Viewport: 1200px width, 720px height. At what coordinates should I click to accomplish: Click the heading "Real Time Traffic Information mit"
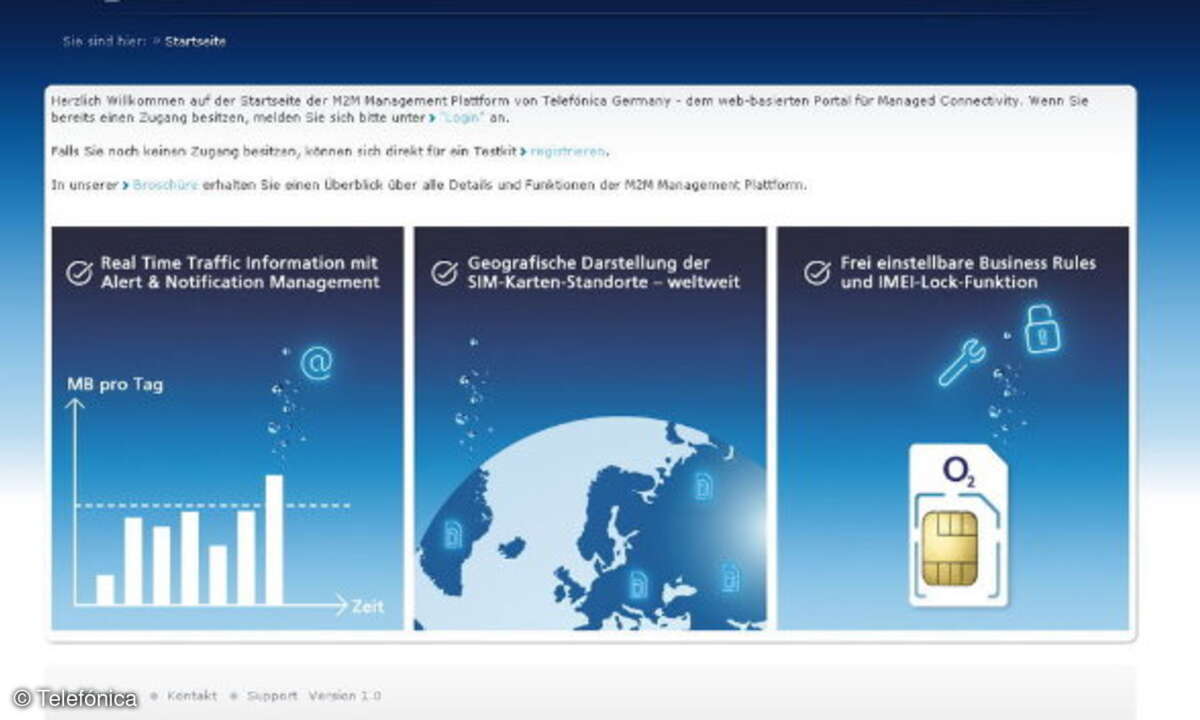tap(239, 263)
